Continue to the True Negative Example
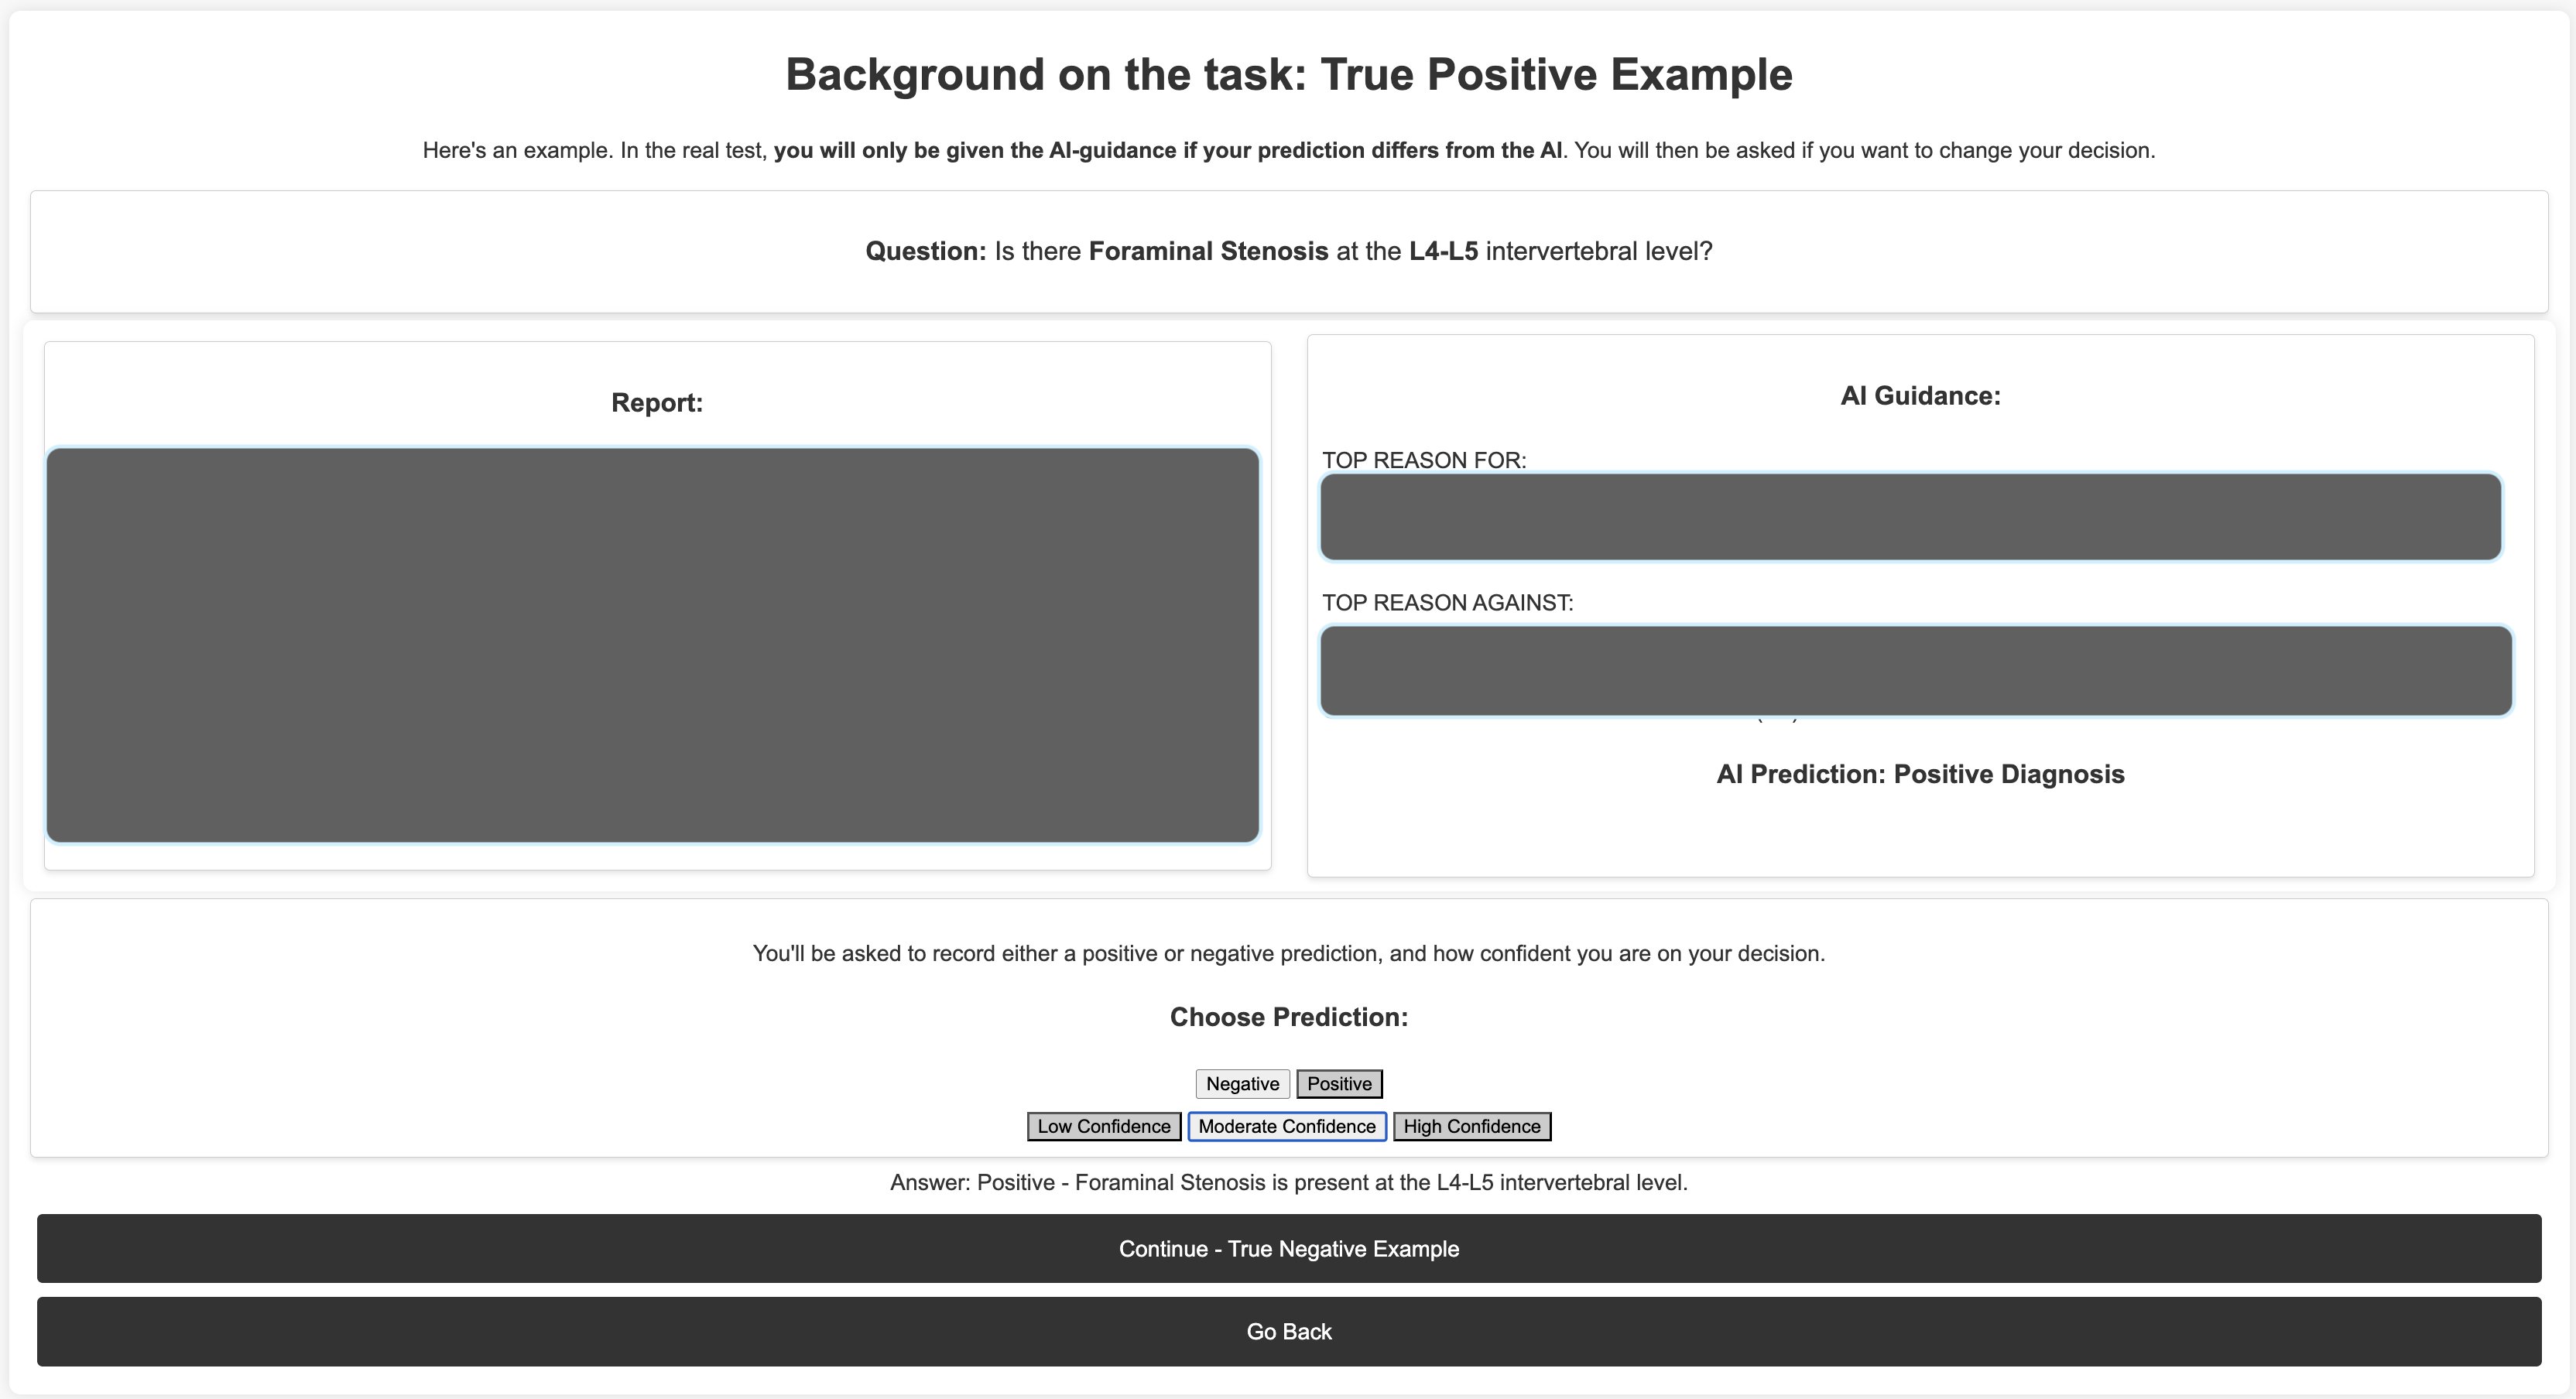Screen dimensions: 2576x1399 1288,1249
